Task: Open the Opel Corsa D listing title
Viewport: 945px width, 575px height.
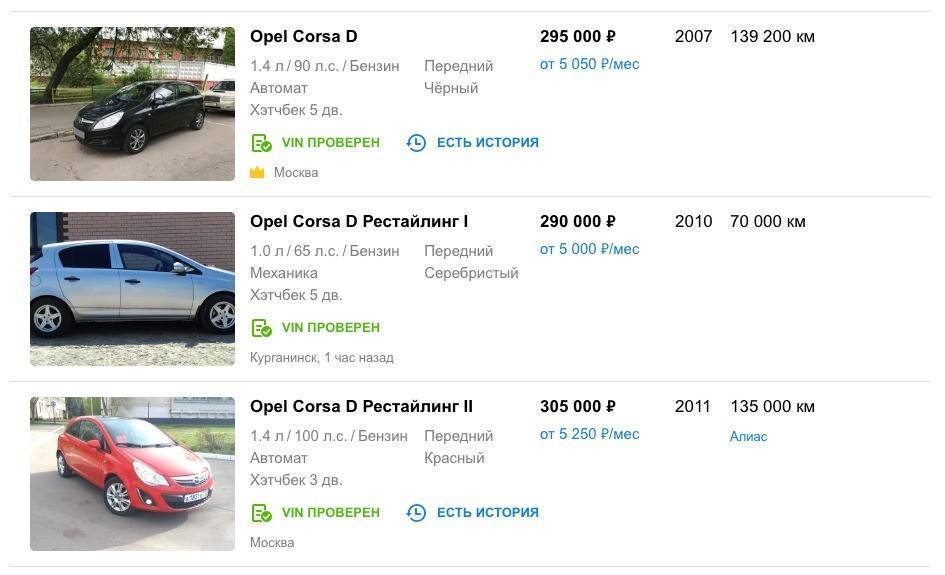Action: 303,37
